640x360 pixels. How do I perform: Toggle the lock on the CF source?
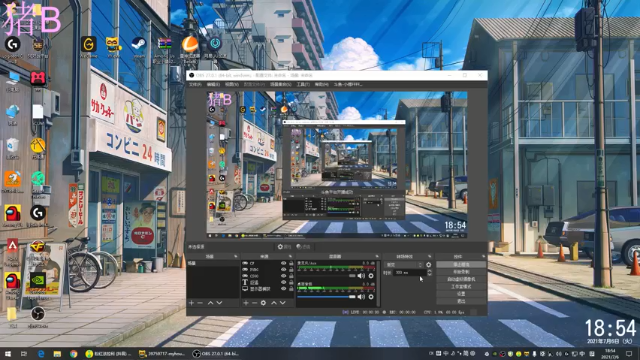coord(291,264)
